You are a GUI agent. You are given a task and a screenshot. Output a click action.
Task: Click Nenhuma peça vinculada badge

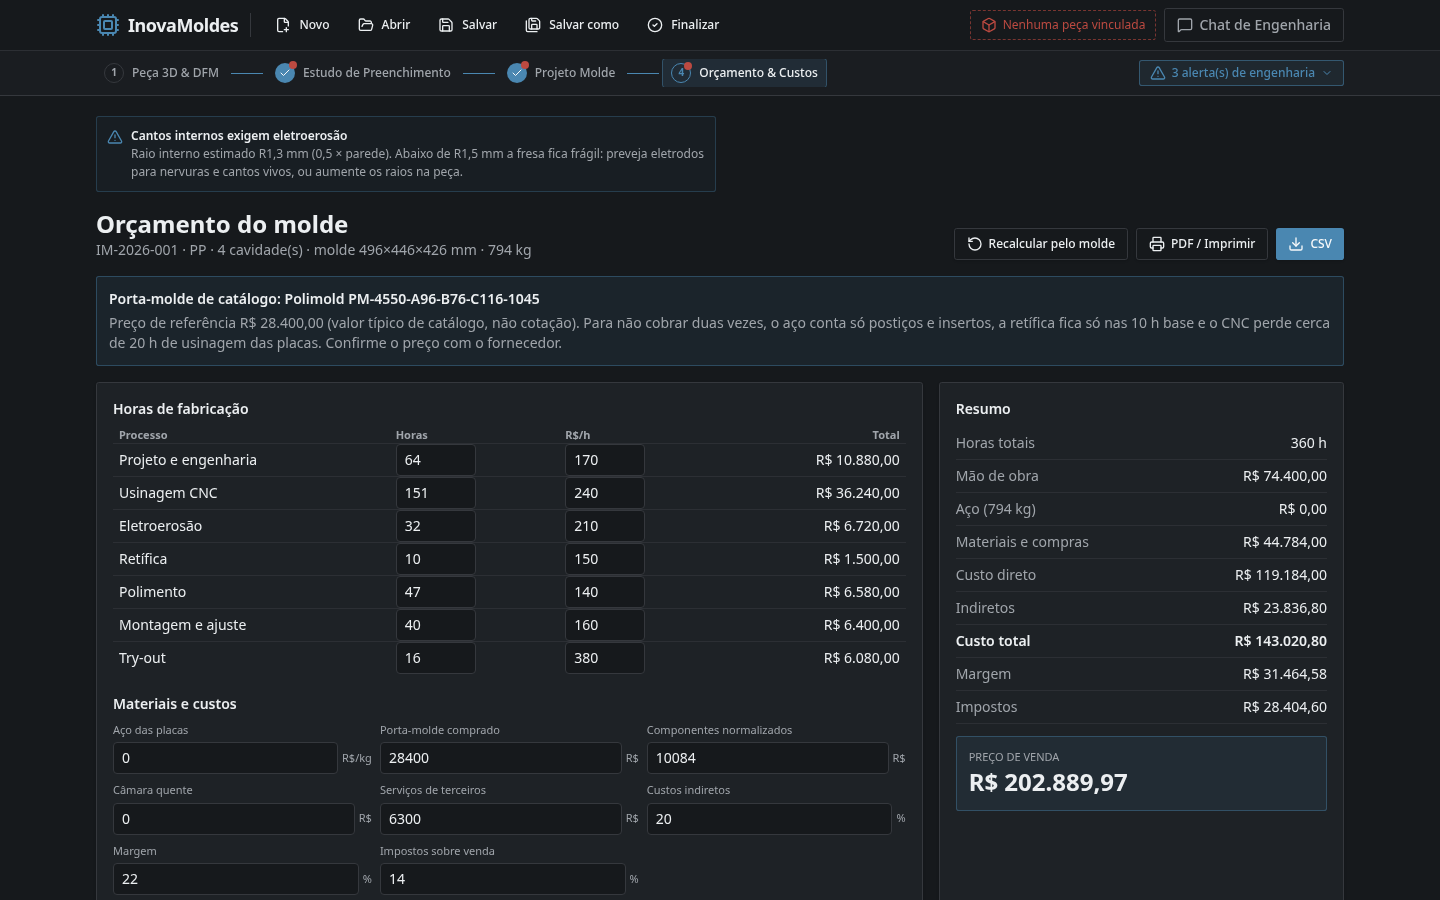1063,25
